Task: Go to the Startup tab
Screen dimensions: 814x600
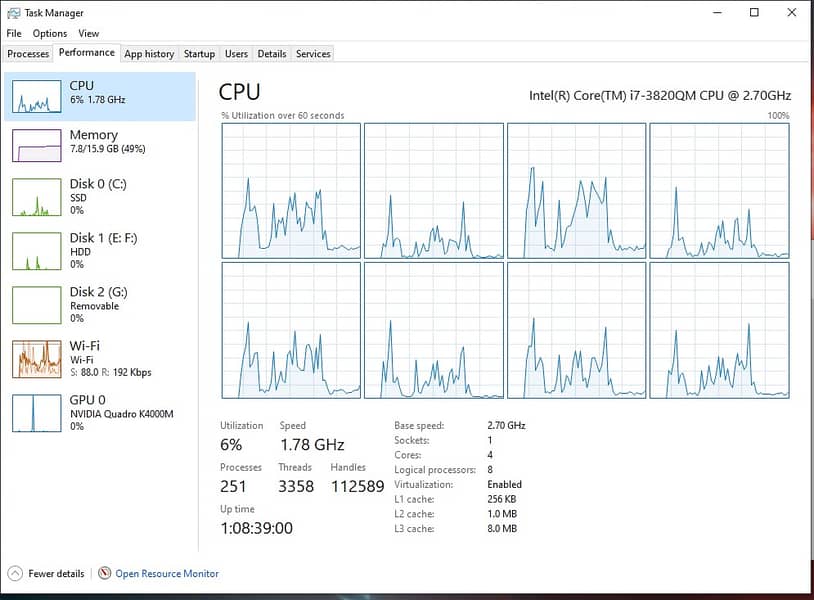Action: click(199, 54)
